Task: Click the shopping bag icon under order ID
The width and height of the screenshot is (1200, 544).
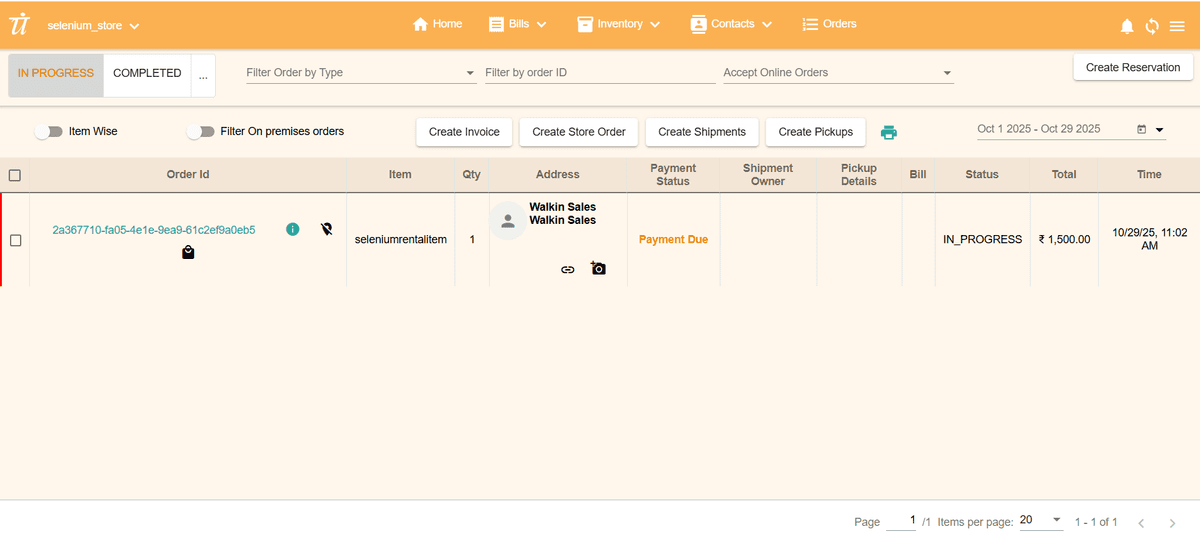Action: (188, 253)
